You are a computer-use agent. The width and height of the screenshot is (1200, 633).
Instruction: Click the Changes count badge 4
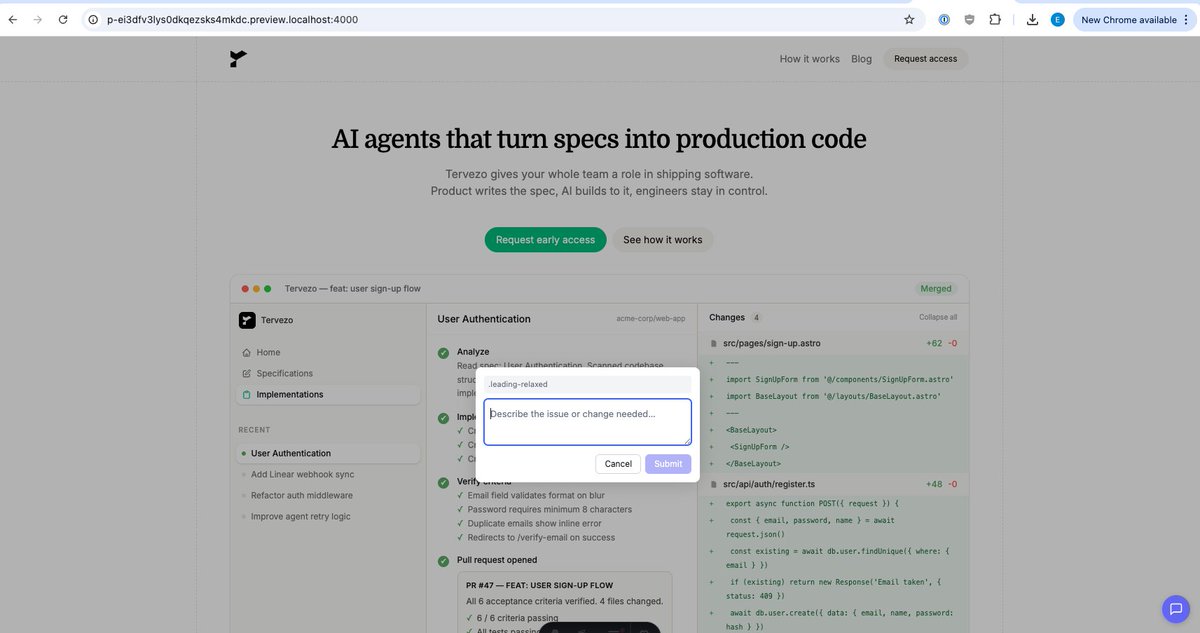click(757, 317)
